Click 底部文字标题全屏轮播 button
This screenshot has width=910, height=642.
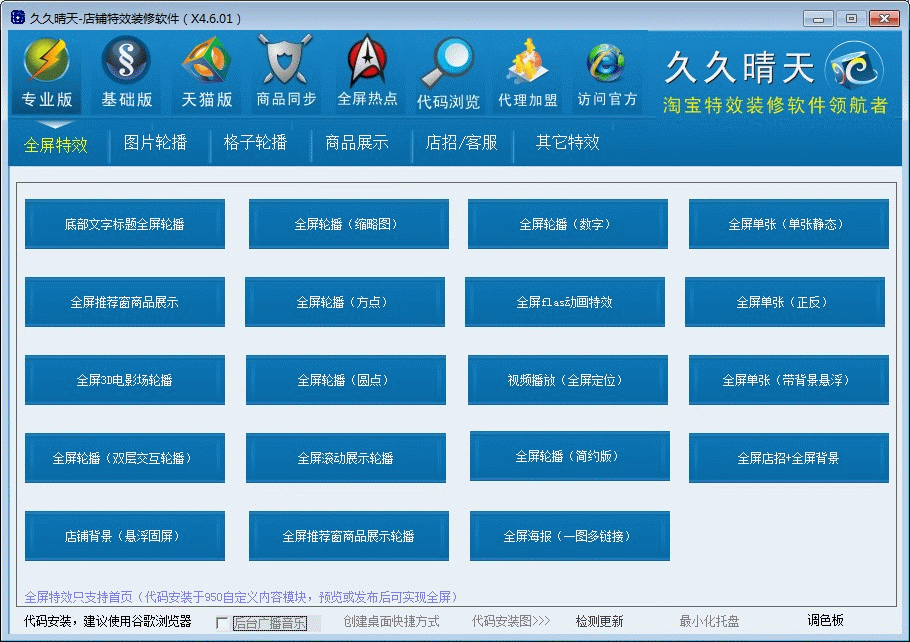(x=125, y=224)
